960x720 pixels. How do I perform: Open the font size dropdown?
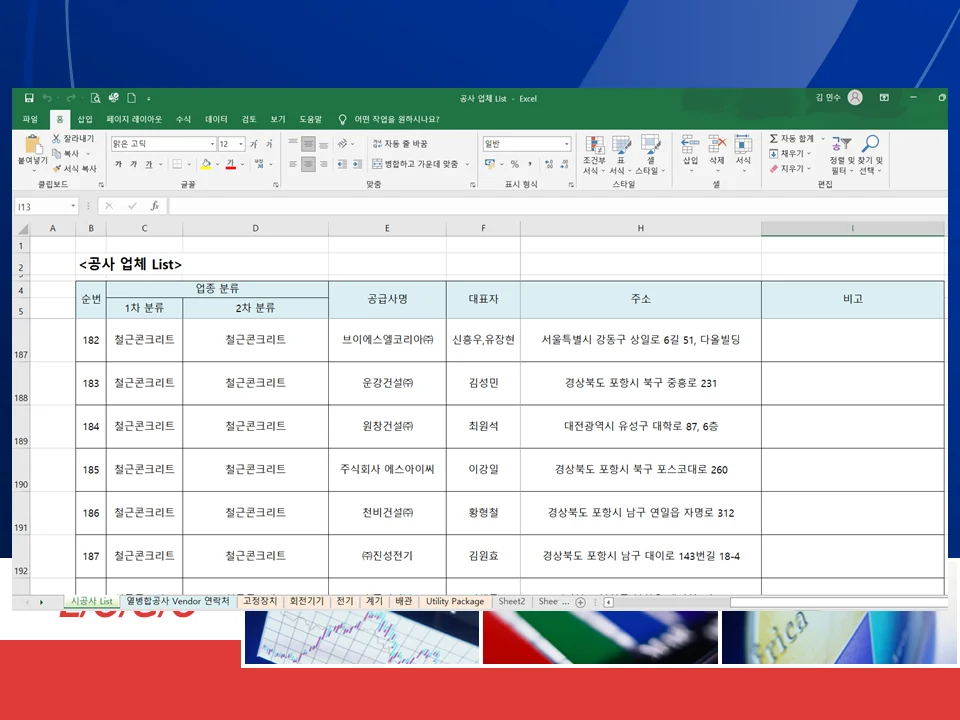point(241,144)
